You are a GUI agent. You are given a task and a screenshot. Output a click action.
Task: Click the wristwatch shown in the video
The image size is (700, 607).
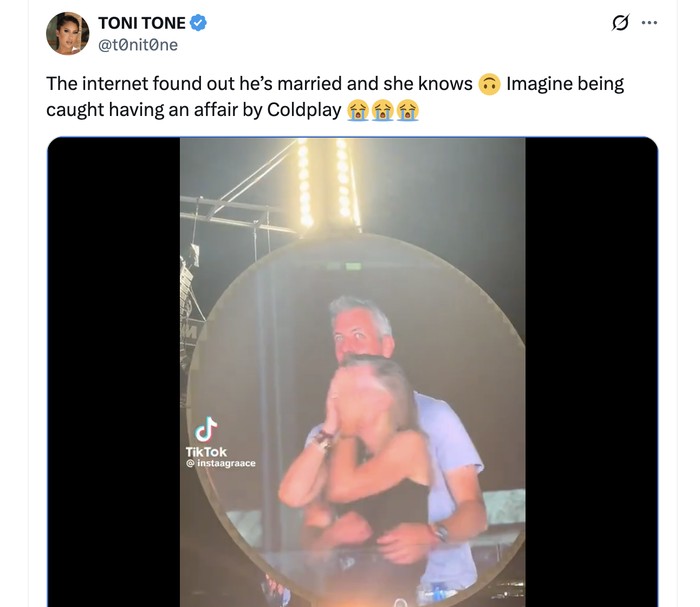pos(438,531)
